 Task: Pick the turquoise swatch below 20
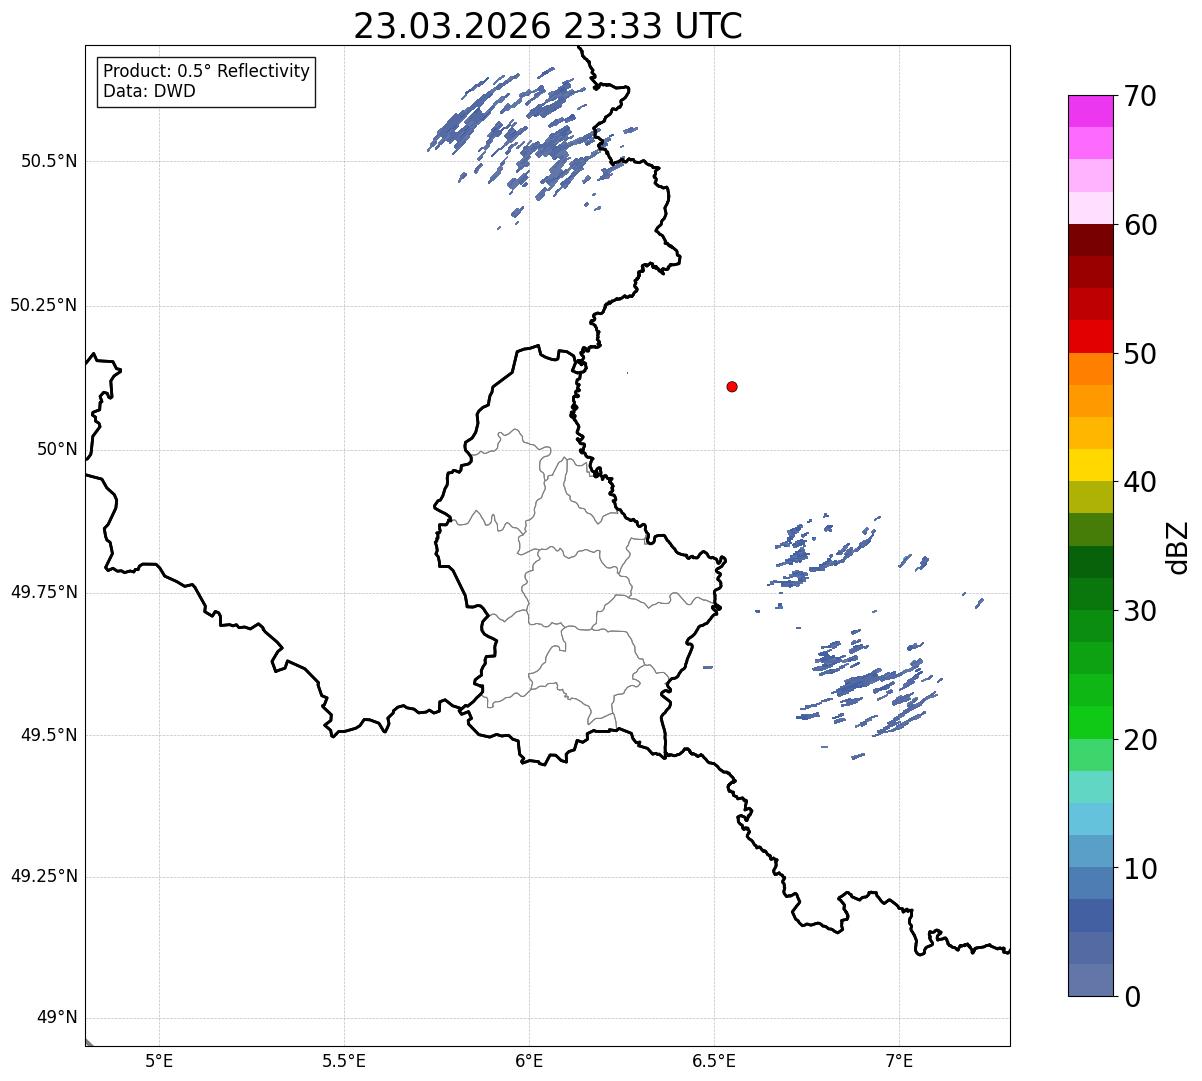click(1090, 787)
